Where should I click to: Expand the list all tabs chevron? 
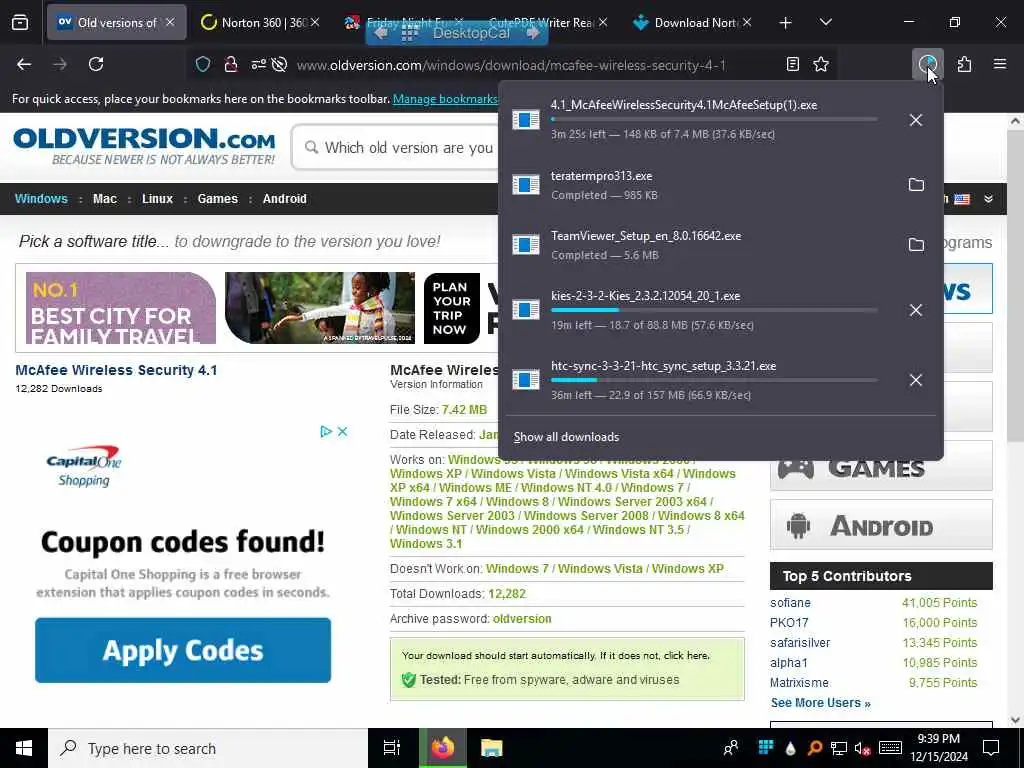pyautogui.click(x=825, y=23)
